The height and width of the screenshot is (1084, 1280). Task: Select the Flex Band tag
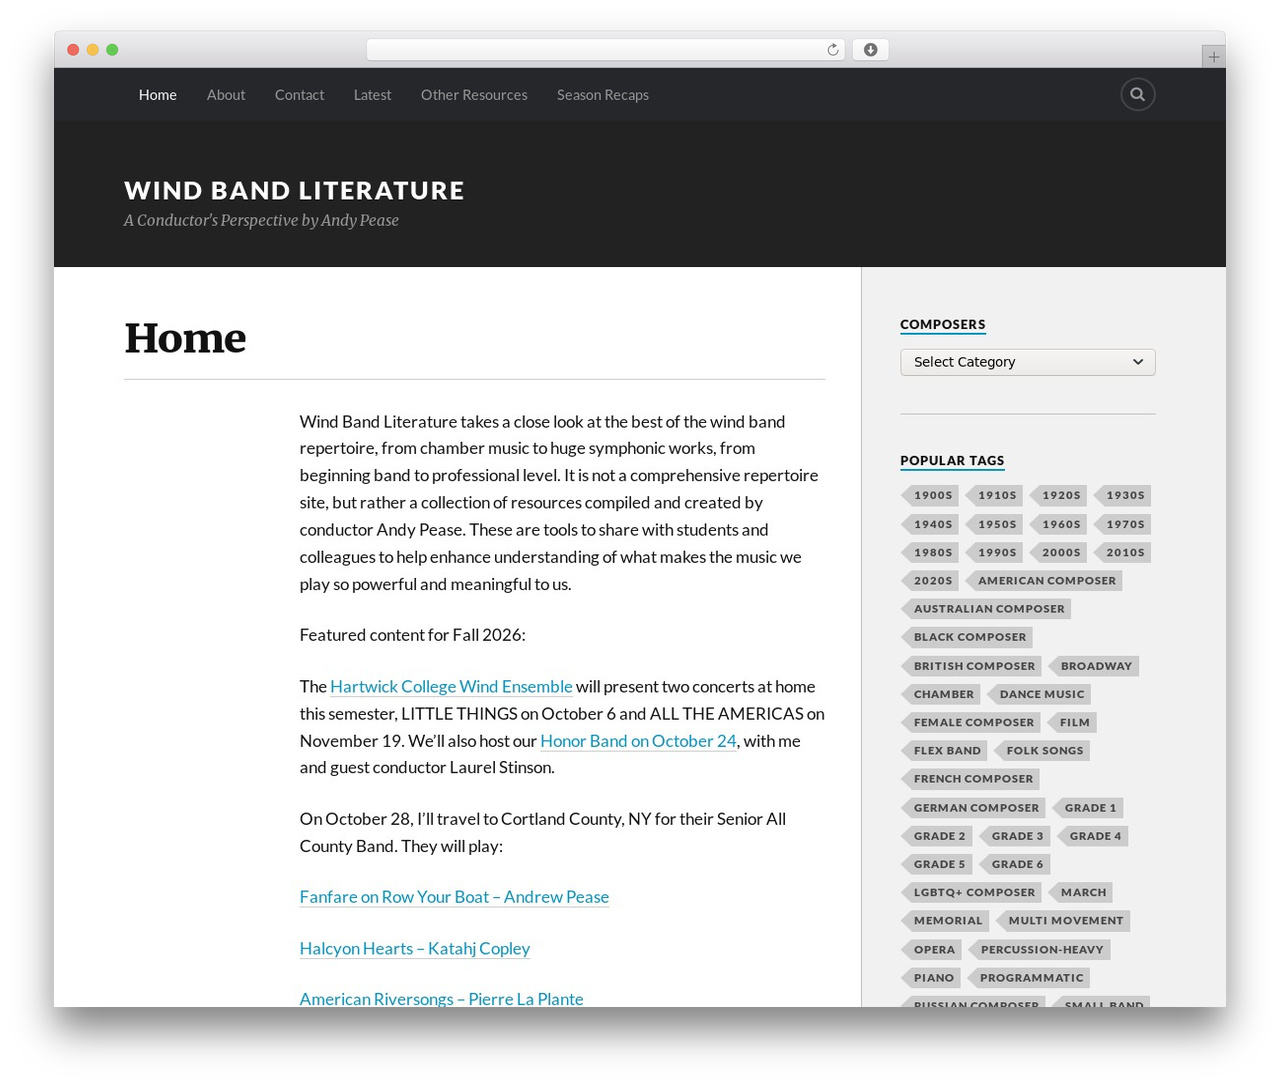[944, 750]
